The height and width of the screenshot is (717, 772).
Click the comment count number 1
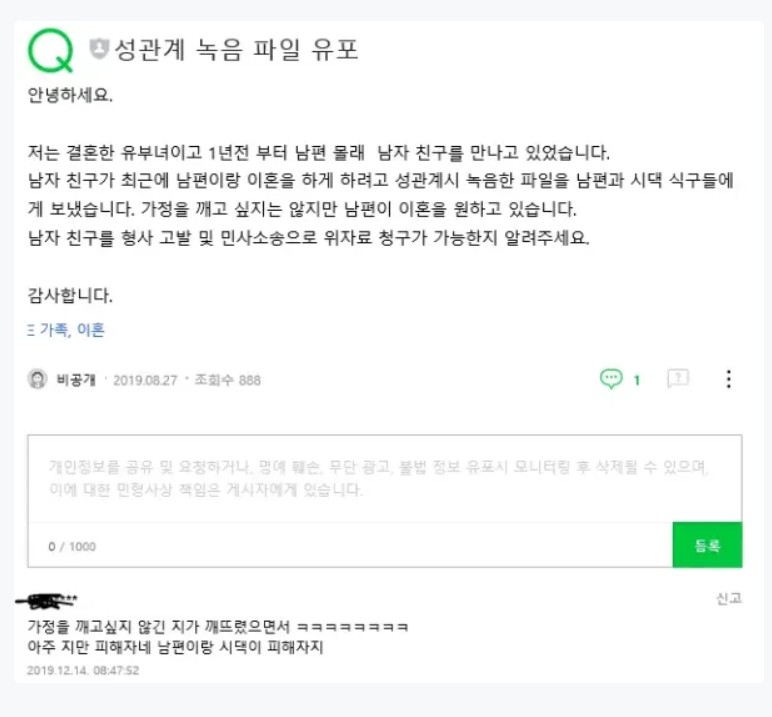[637, 380]
